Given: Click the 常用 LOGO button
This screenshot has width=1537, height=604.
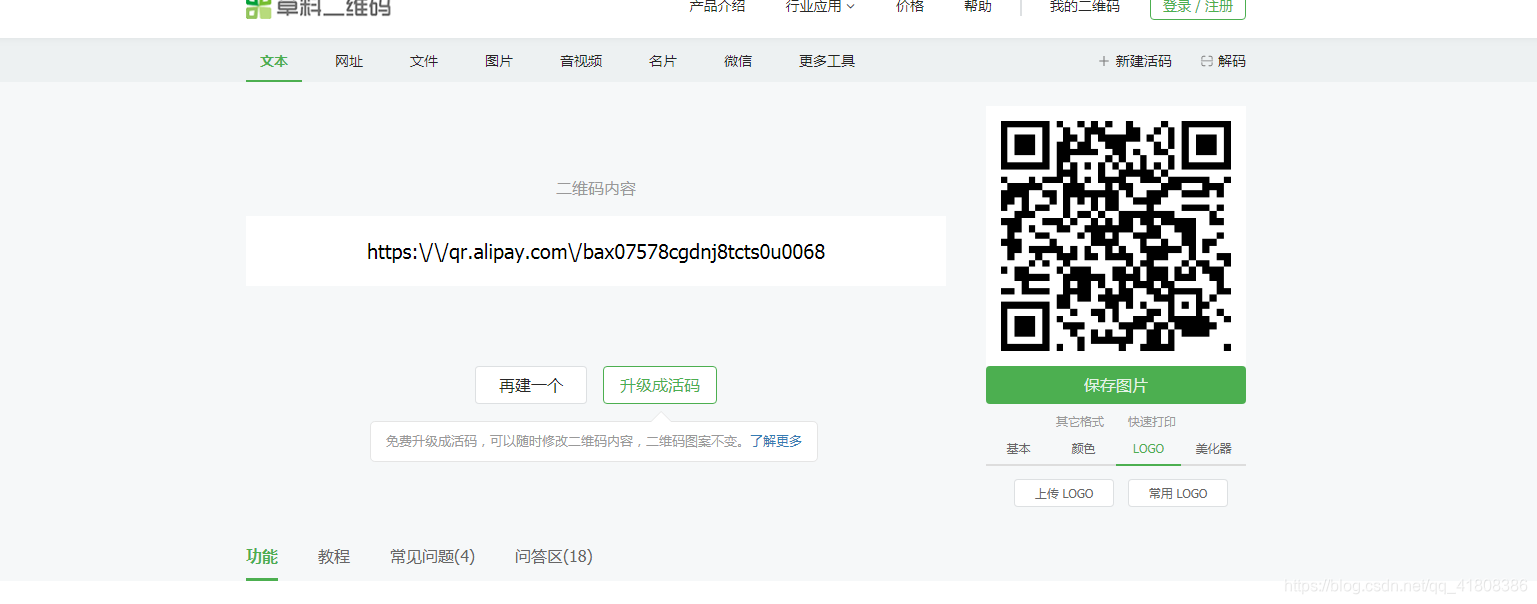Looking at the screenshot, I should 1178,493.
